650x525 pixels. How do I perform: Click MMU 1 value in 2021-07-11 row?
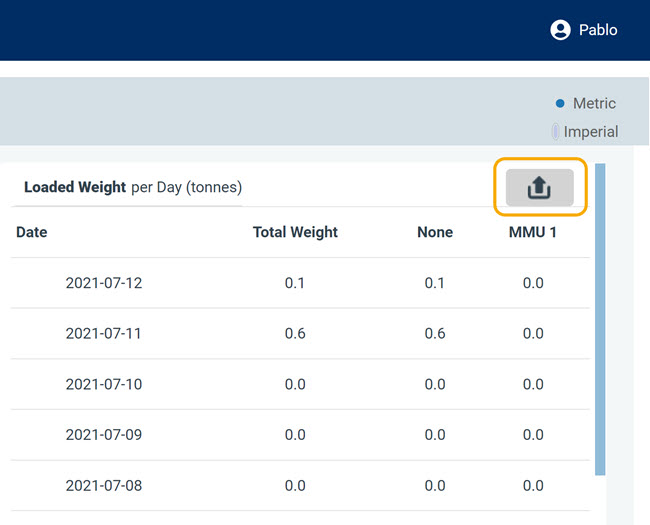point(533,333)
